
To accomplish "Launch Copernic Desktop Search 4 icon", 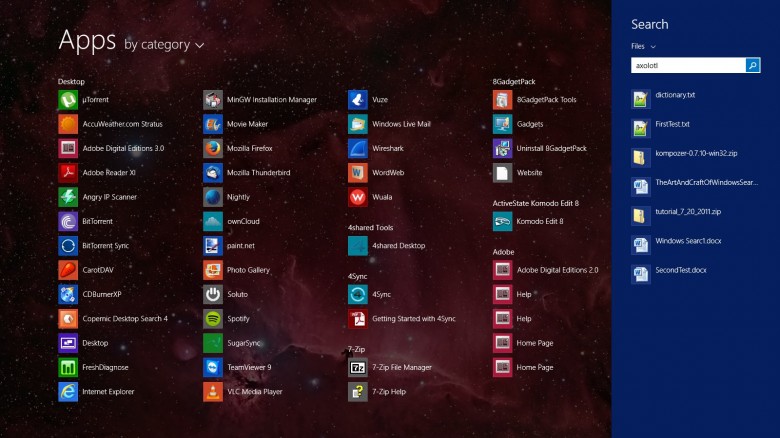I will (x=68, y=319).
